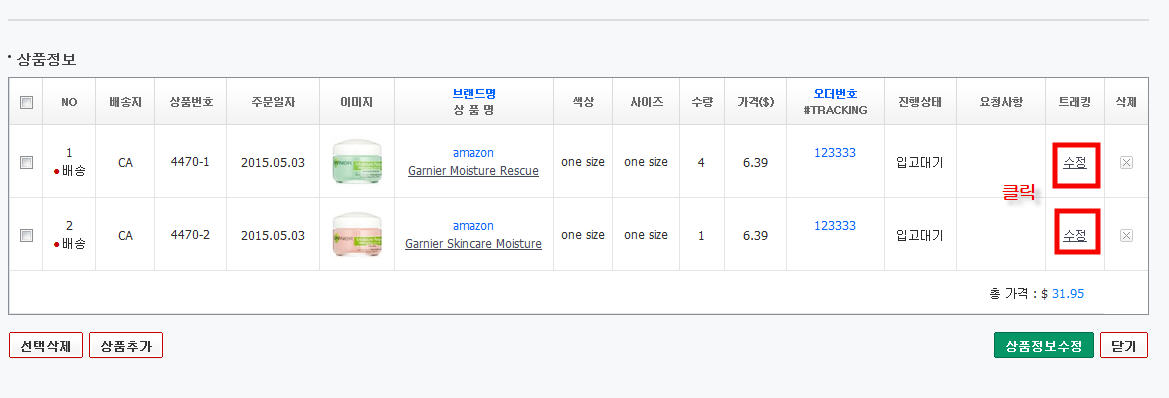The image size is (1169, 398).
Task: Click the green Garnier jar thumbnail
Action: click(x=356, y=162)
